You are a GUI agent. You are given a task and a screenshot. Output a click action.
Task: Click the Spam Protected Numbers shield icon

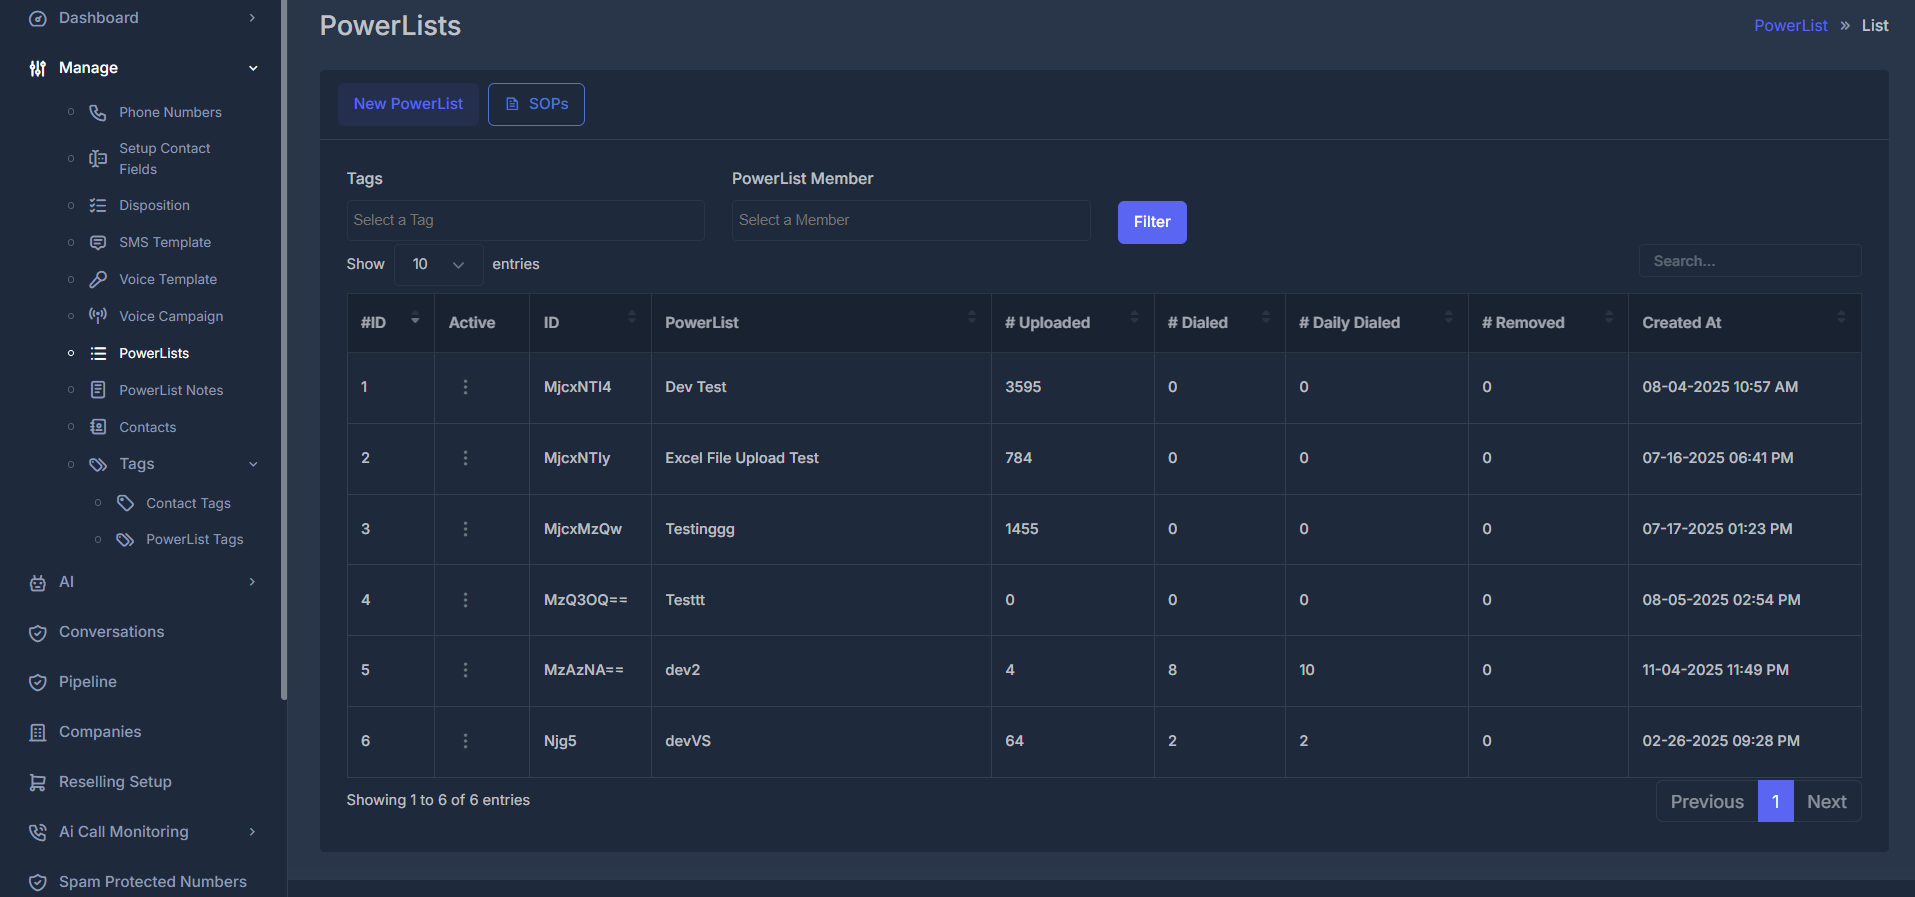[x=38, y=882]
